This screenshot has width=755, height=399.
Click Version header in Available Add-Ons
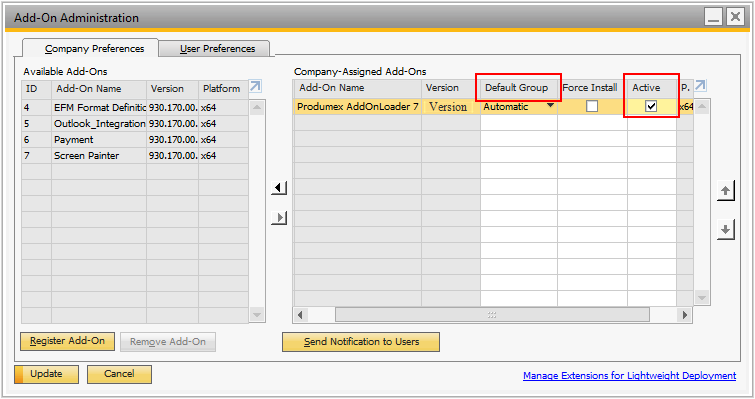(172, 89)
